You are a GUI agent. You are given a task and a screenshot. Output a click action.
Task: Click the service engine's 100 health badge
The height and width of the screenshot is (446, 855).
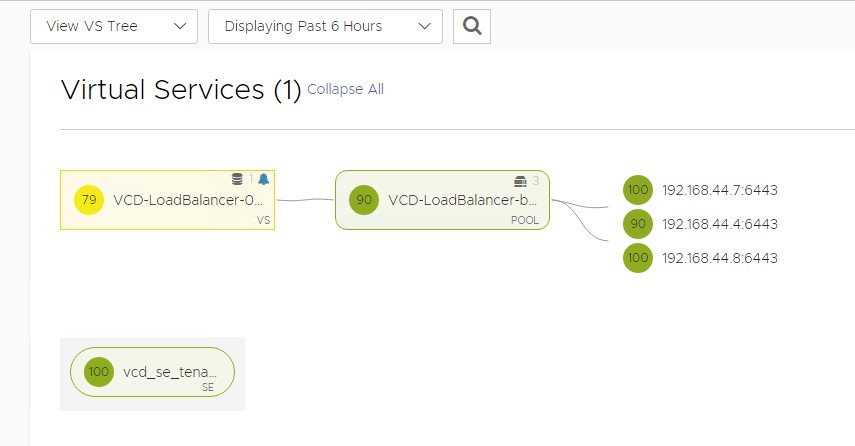(x=99, y=372)
